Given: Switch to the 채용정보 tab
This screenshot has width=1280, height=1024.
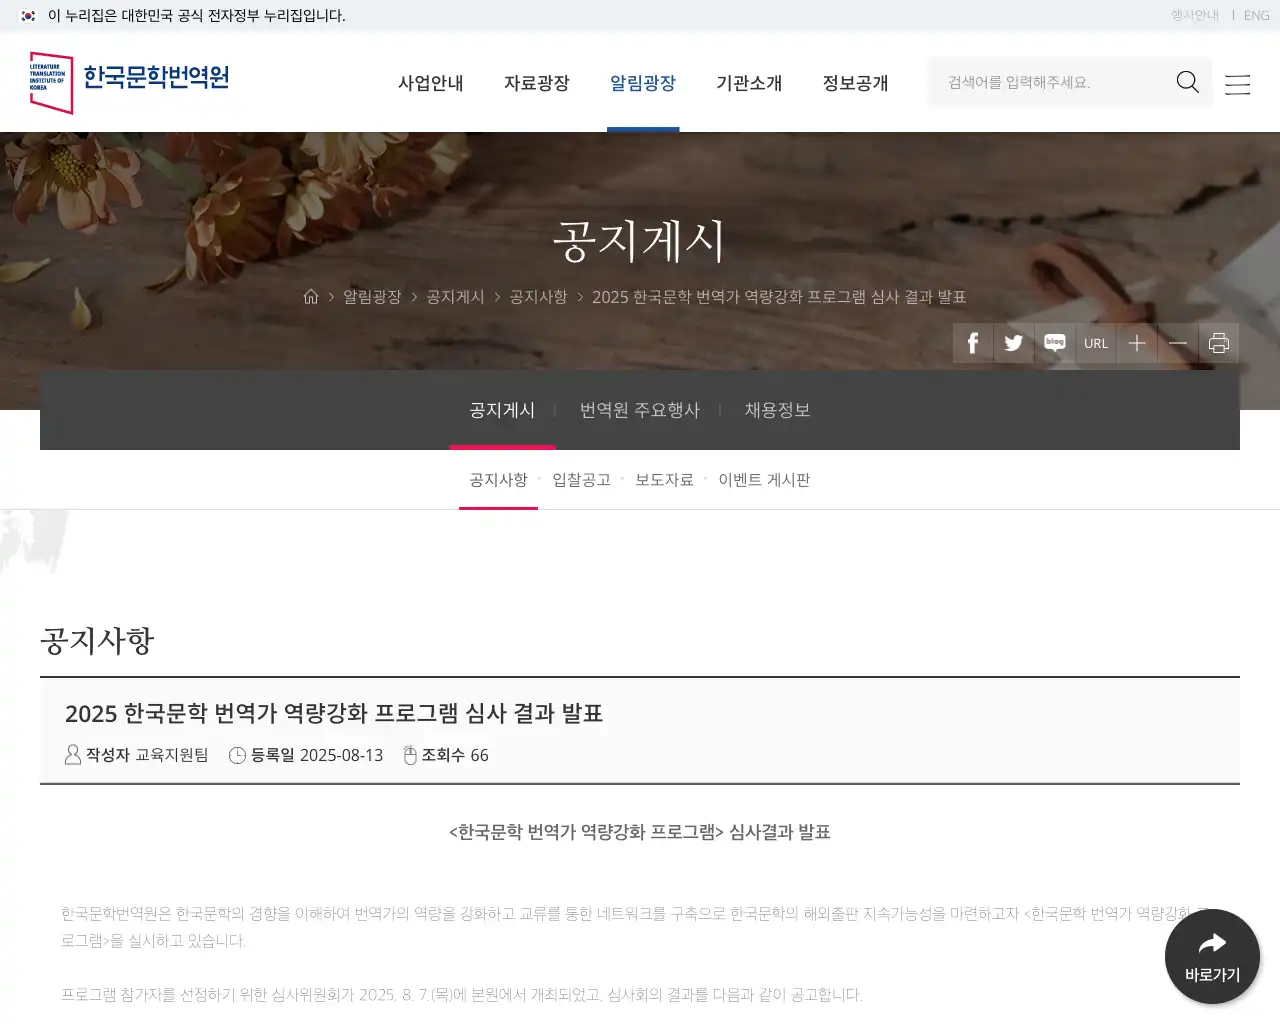Looking at the screenshot, I should click(778, 410).
